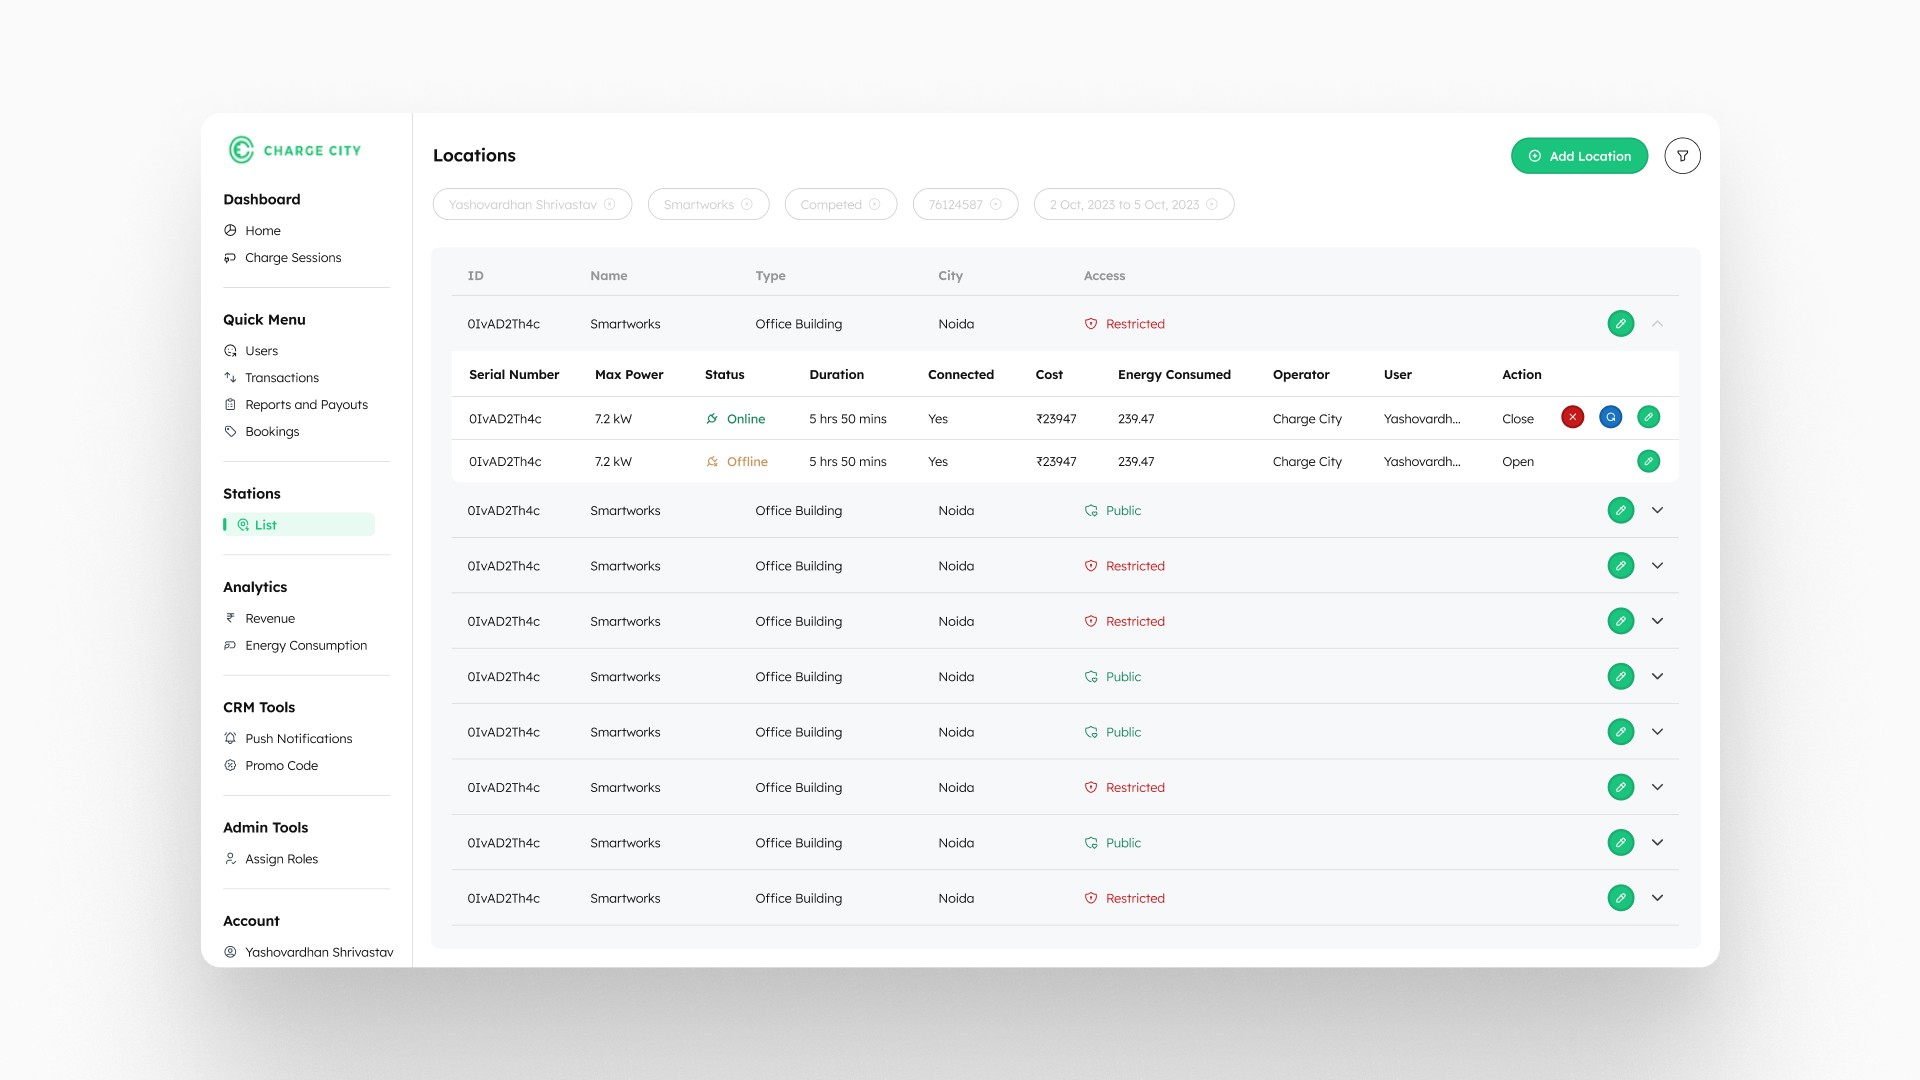The width and height of the screenshot is (1920, 1080).
Task: Open Yashovardhan Shrivastav account link
Action: tap(318, 952)
